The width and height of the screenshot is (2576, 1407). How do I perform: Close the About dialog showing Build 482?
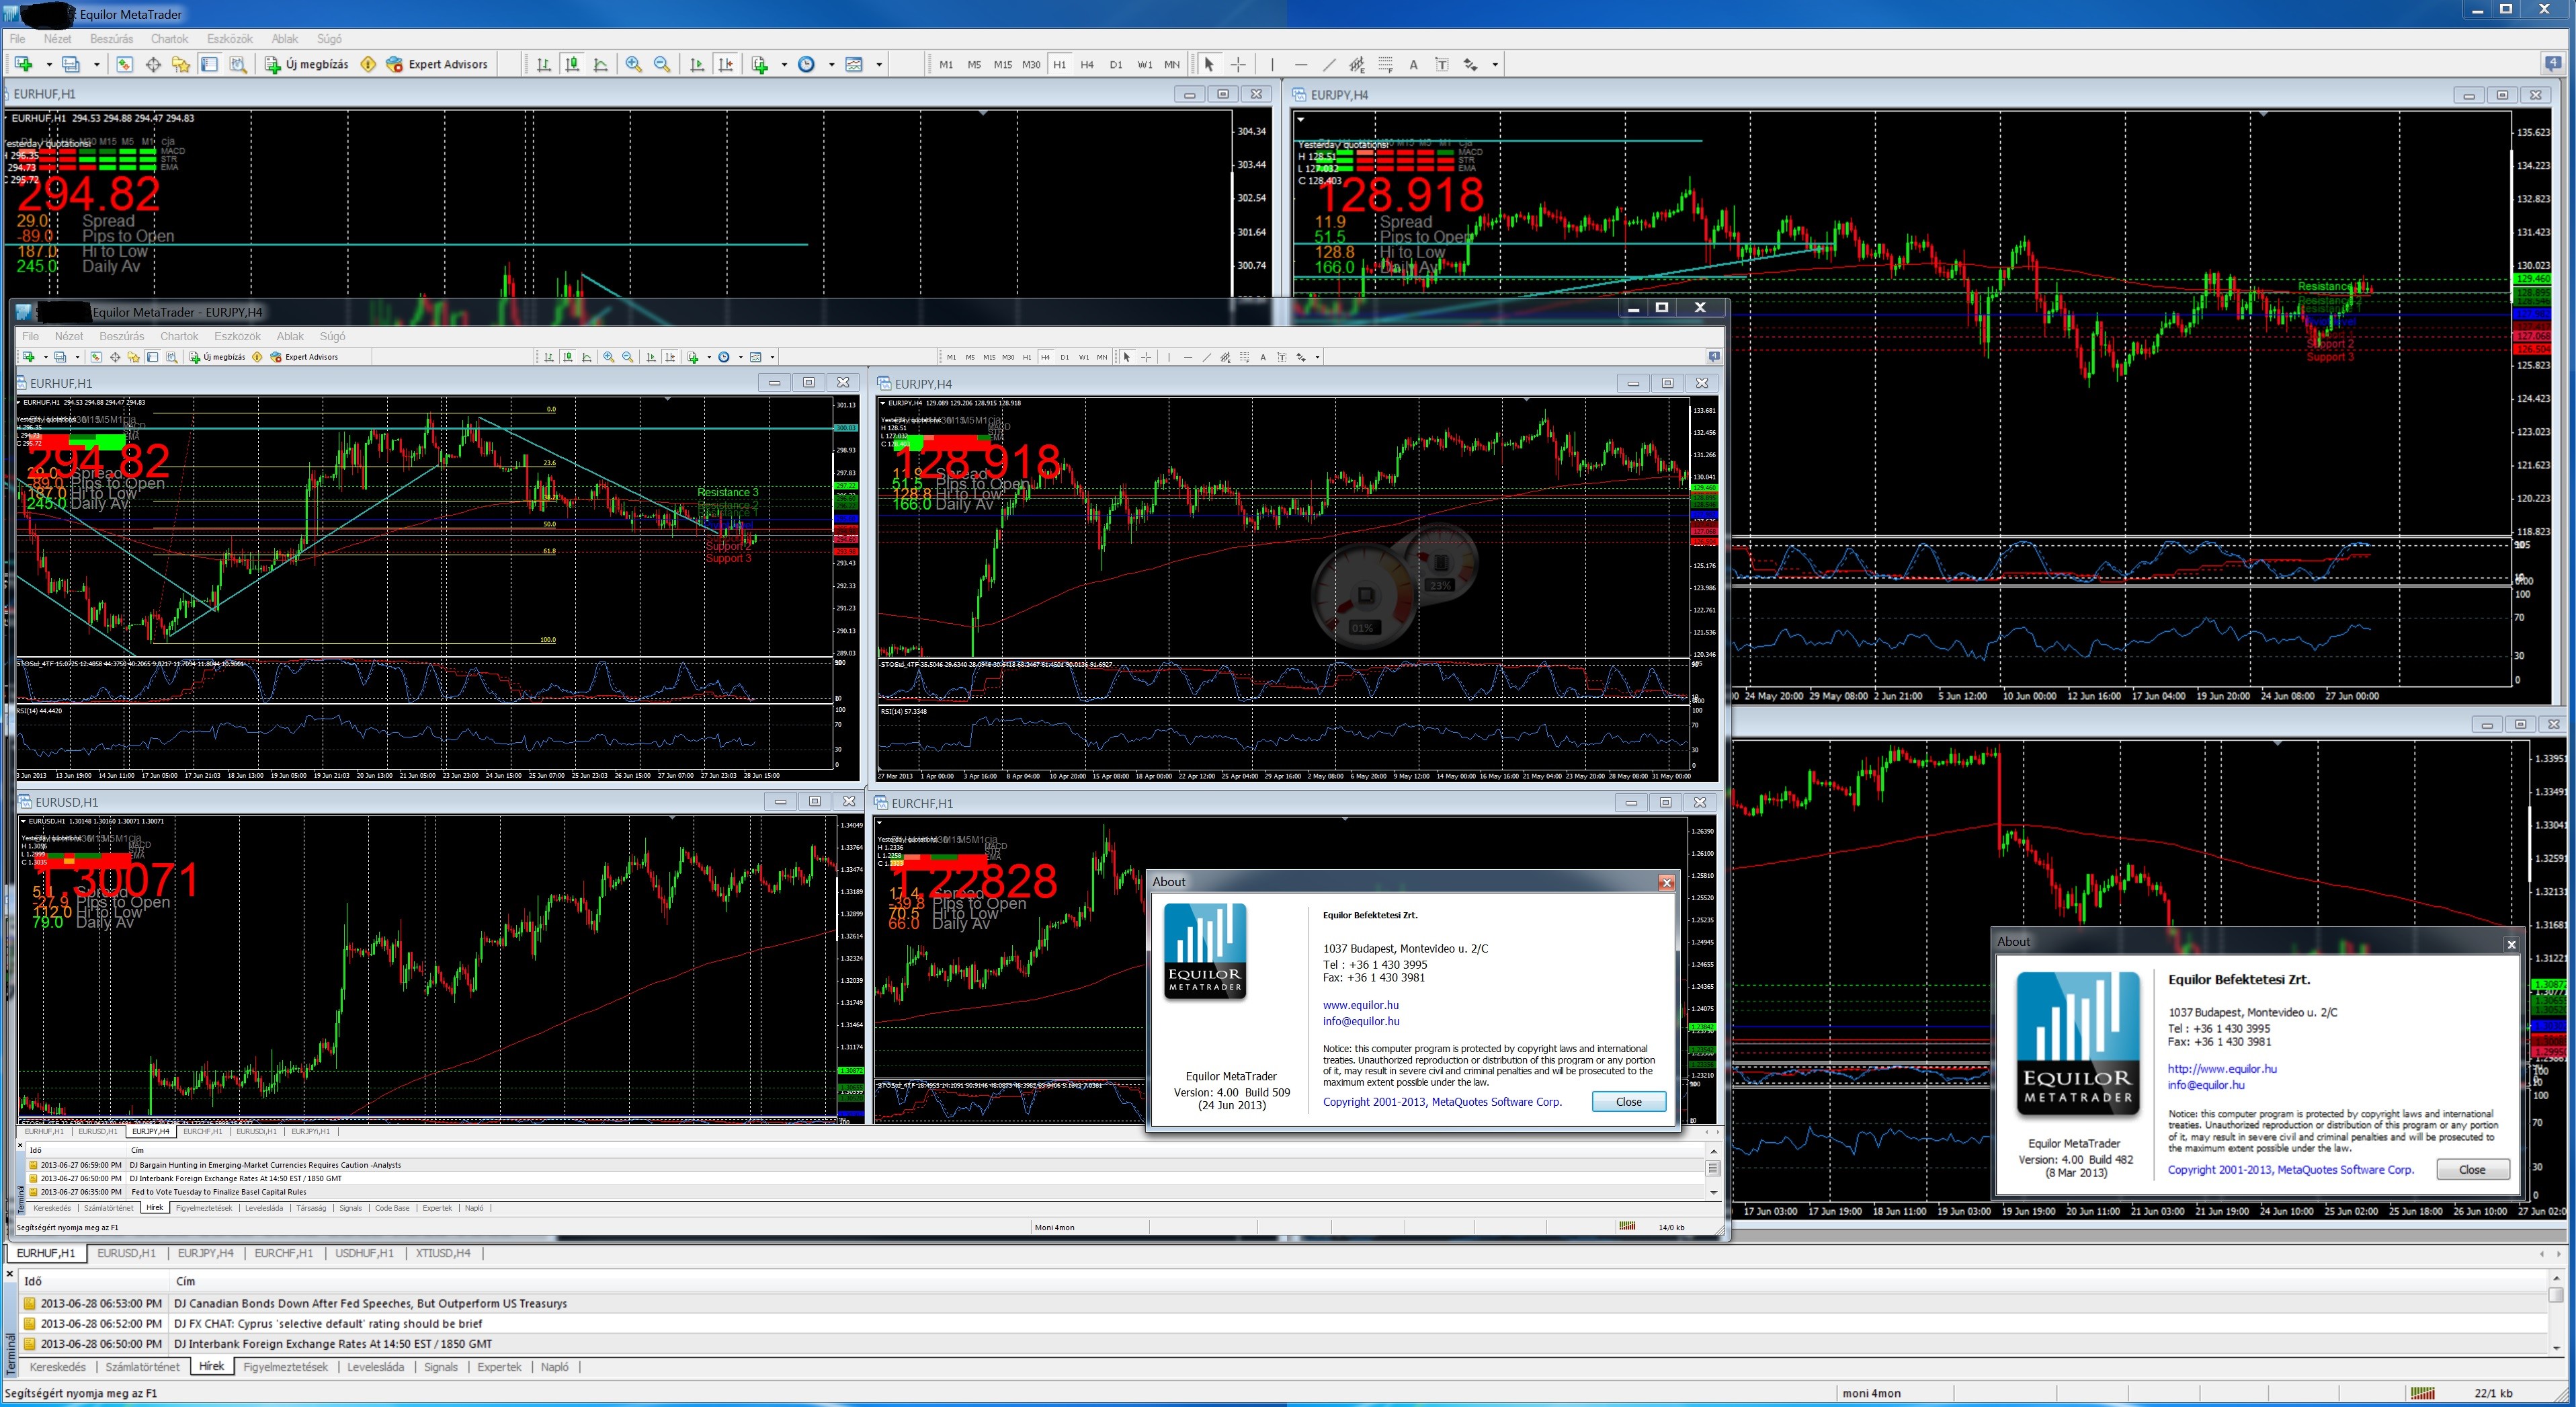[x=2472, y=1169]
